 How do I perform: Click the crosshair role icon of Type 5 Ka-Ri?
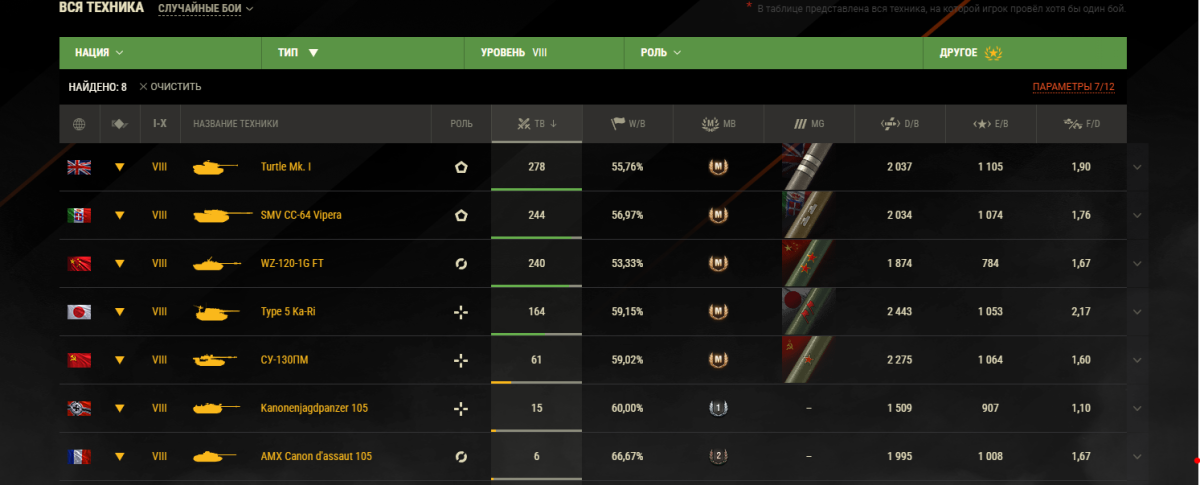point(461,312)
